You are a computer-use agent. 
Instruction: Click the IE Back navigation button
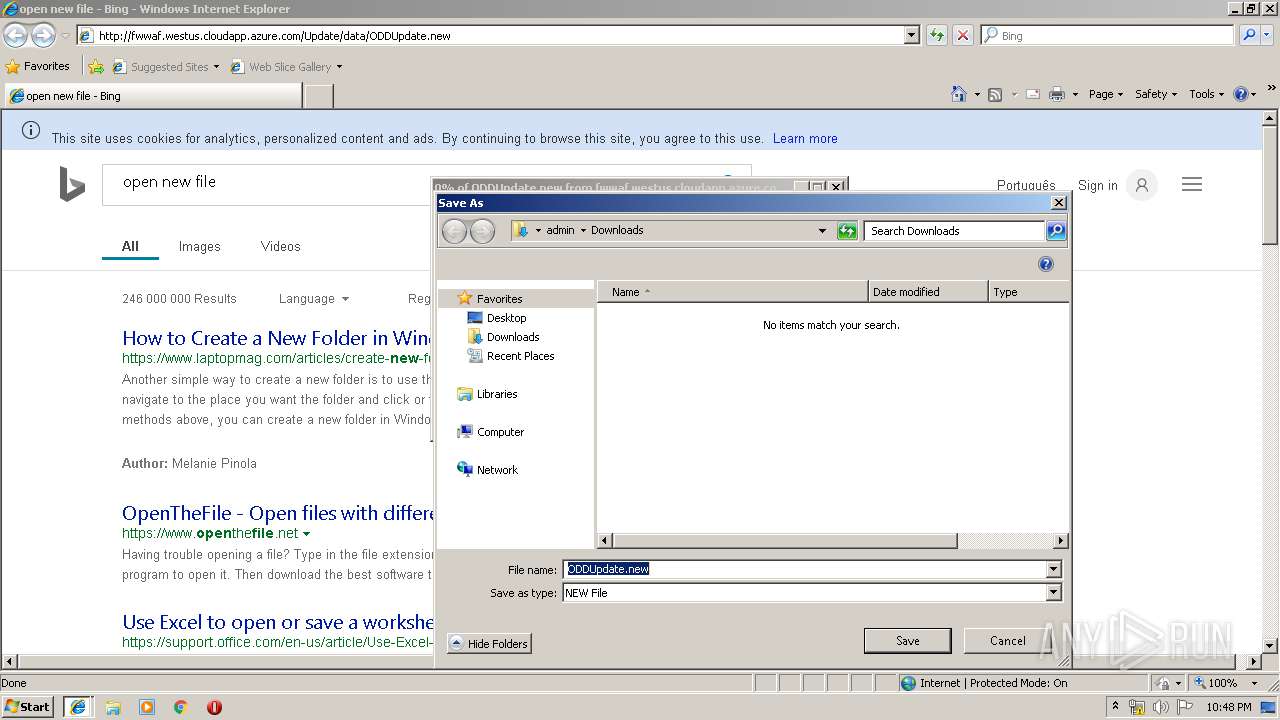click(15, 35)
